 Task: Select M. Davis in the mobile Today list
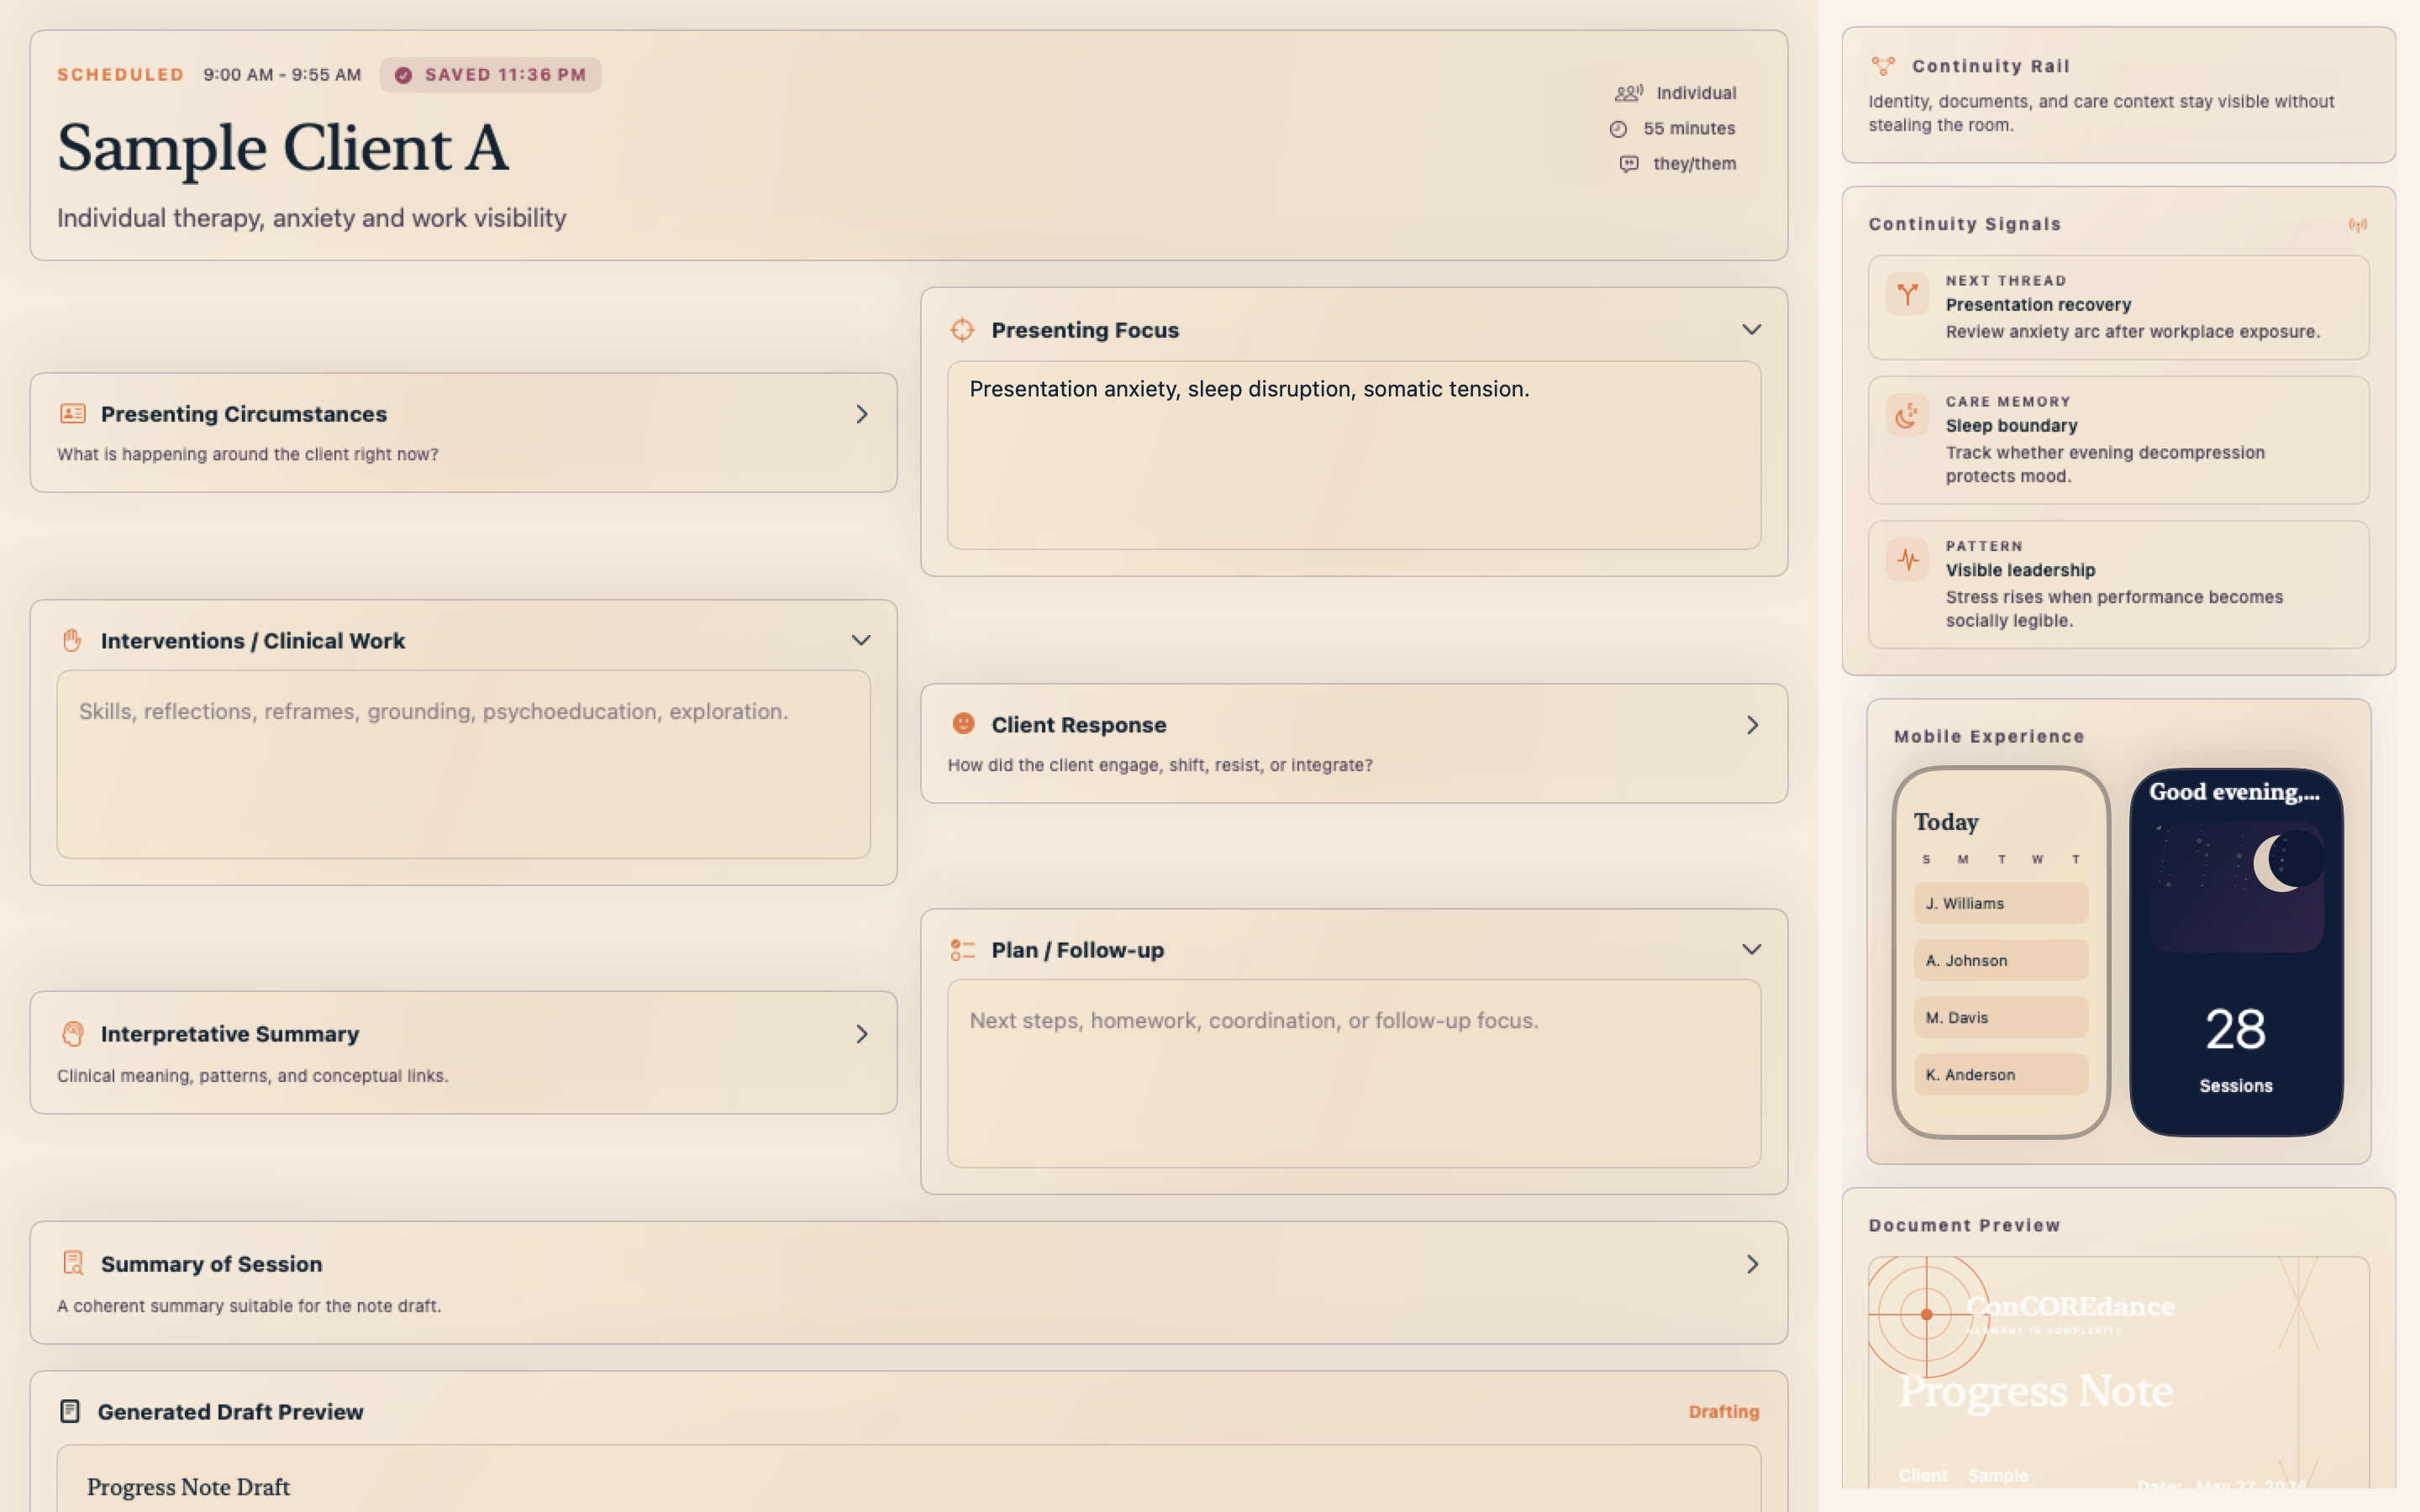(2001, 1017)
